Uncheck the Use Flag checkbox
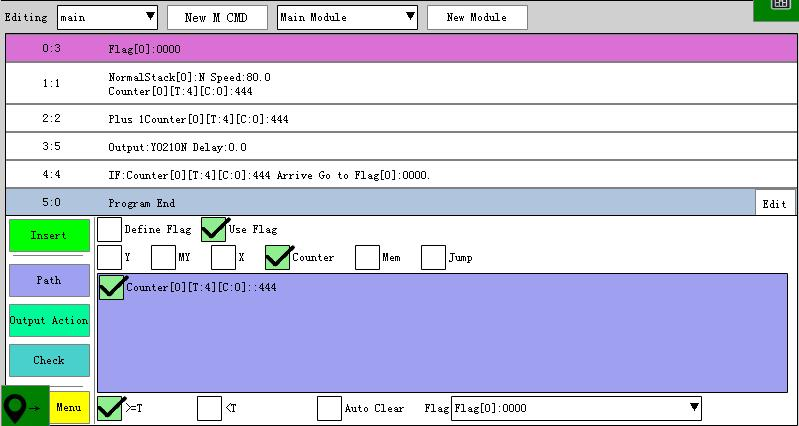This screenshot has height=426, width=799. [x=214, y=229]
